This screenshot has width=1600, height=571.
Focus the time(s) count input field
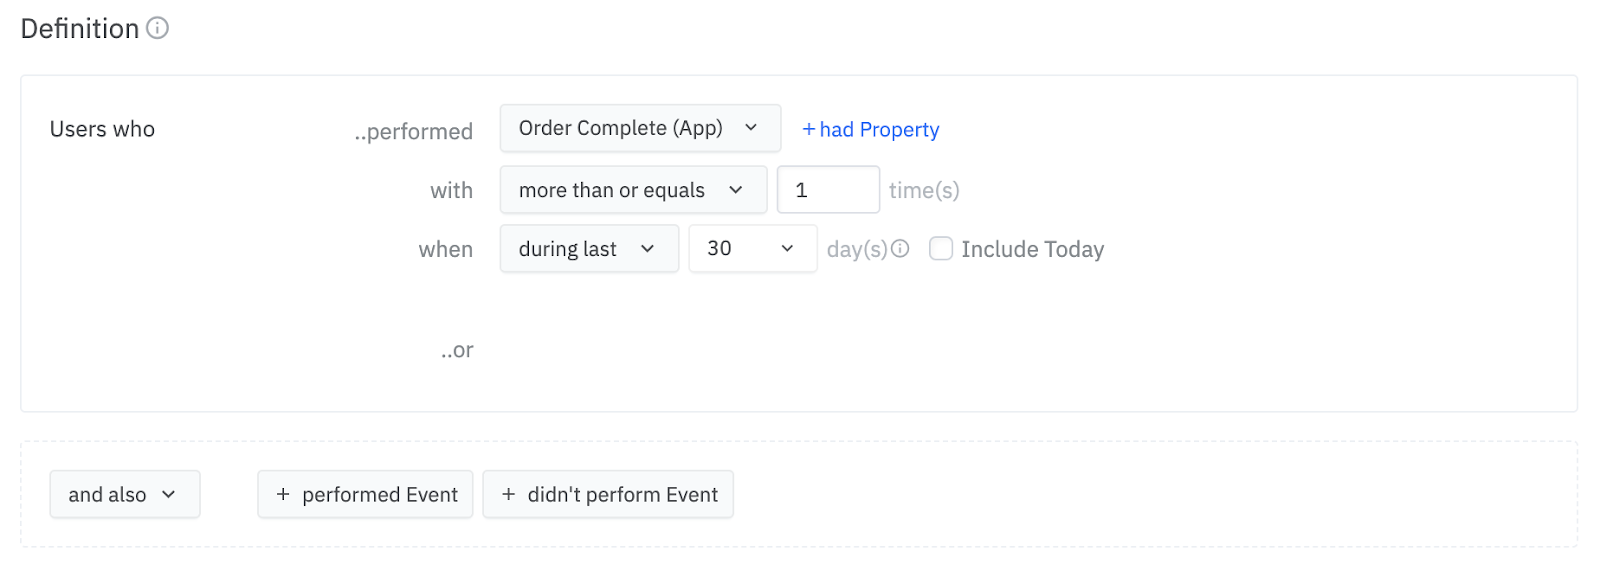click(x=827, y=190)
